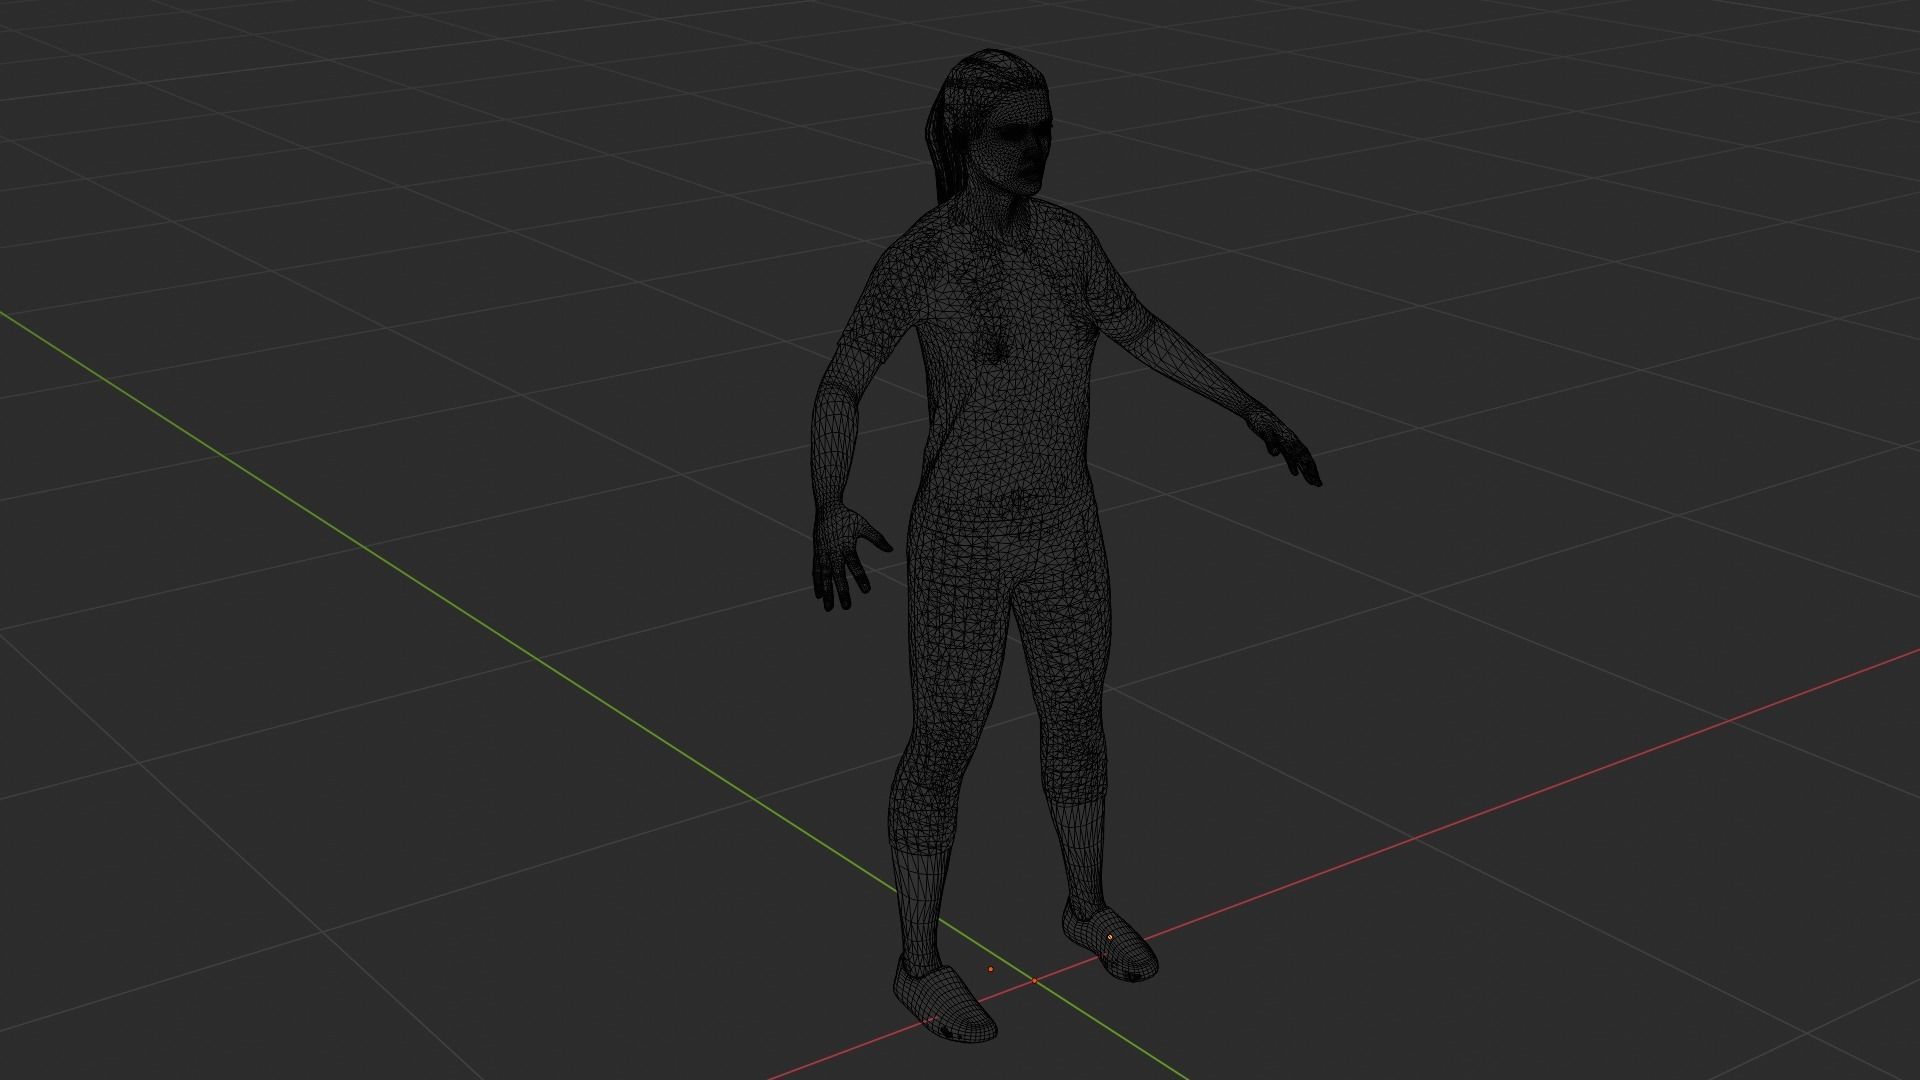The height and width of the screenshot is (1080, 1920).
Task: Select the free-standing origin dot between the feet
Action: click(991, 969)
